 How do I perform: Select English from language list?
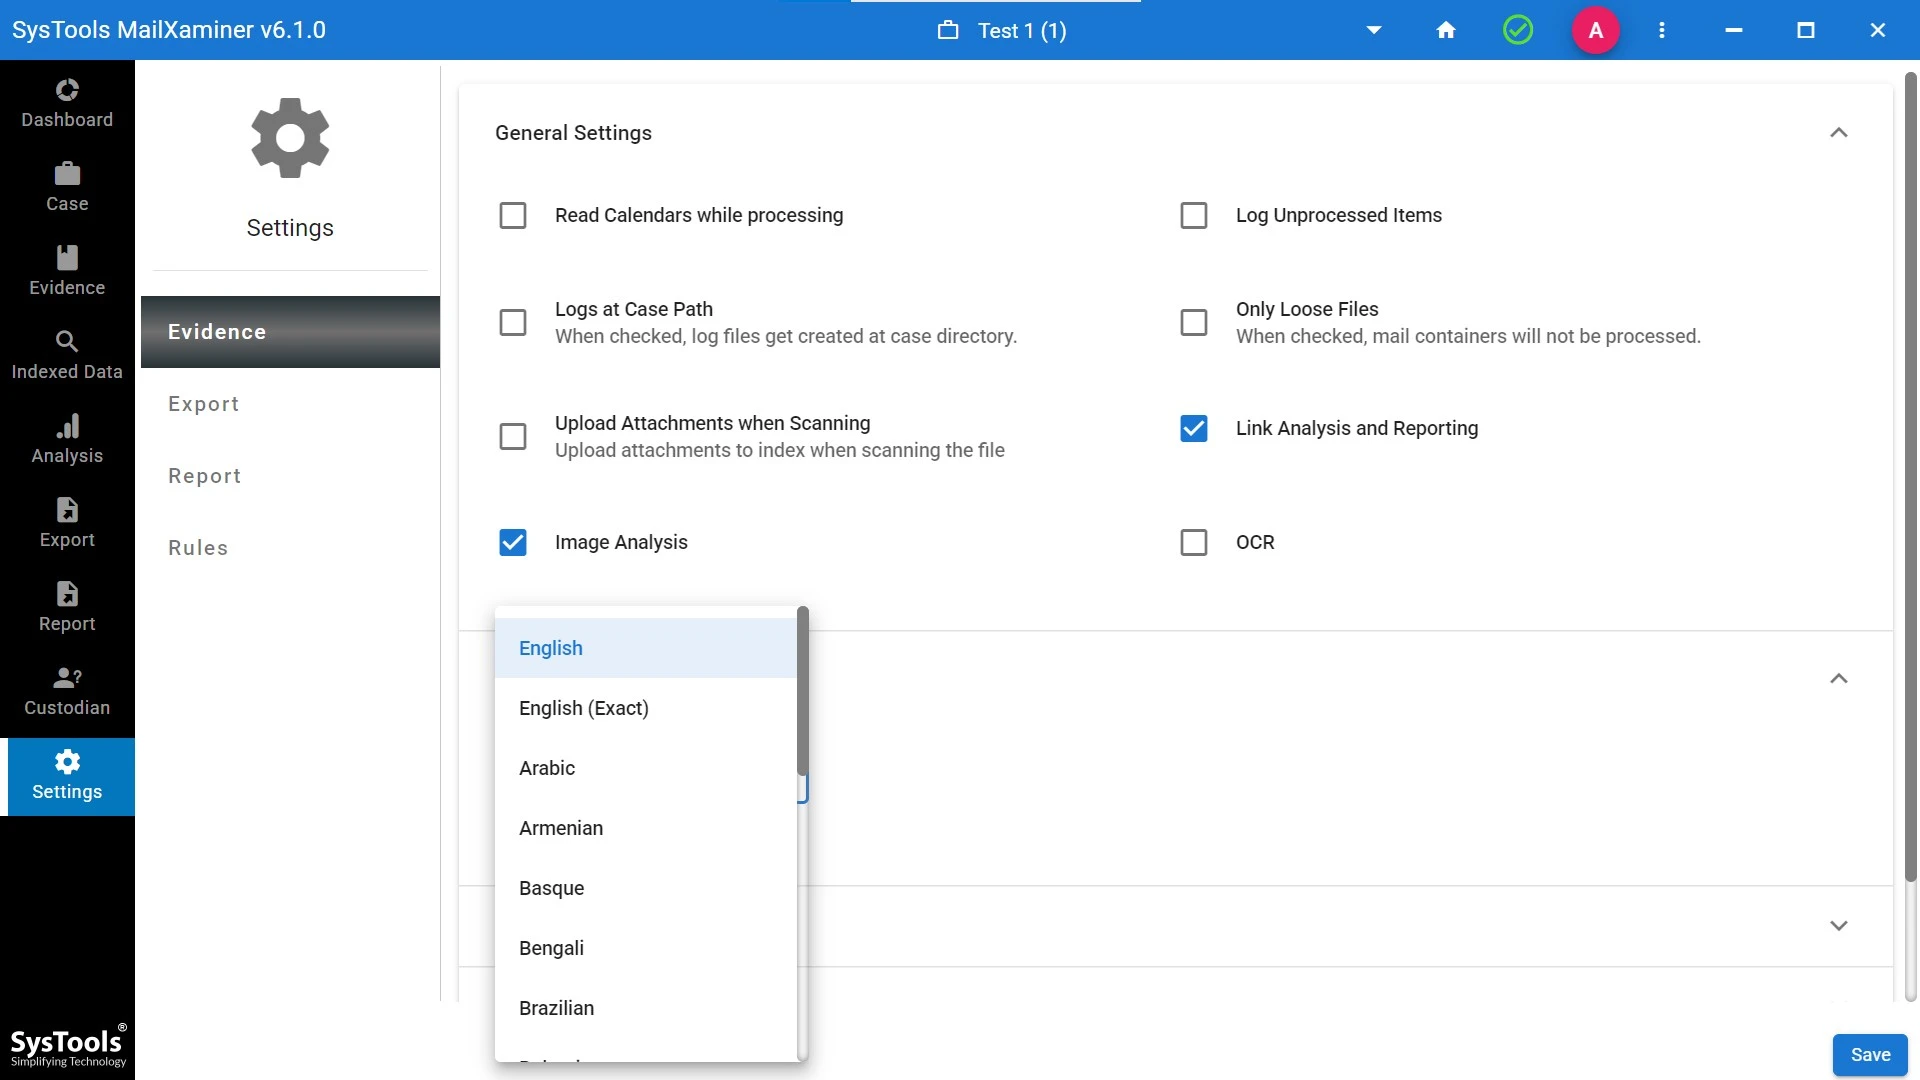tap(646, 648)
